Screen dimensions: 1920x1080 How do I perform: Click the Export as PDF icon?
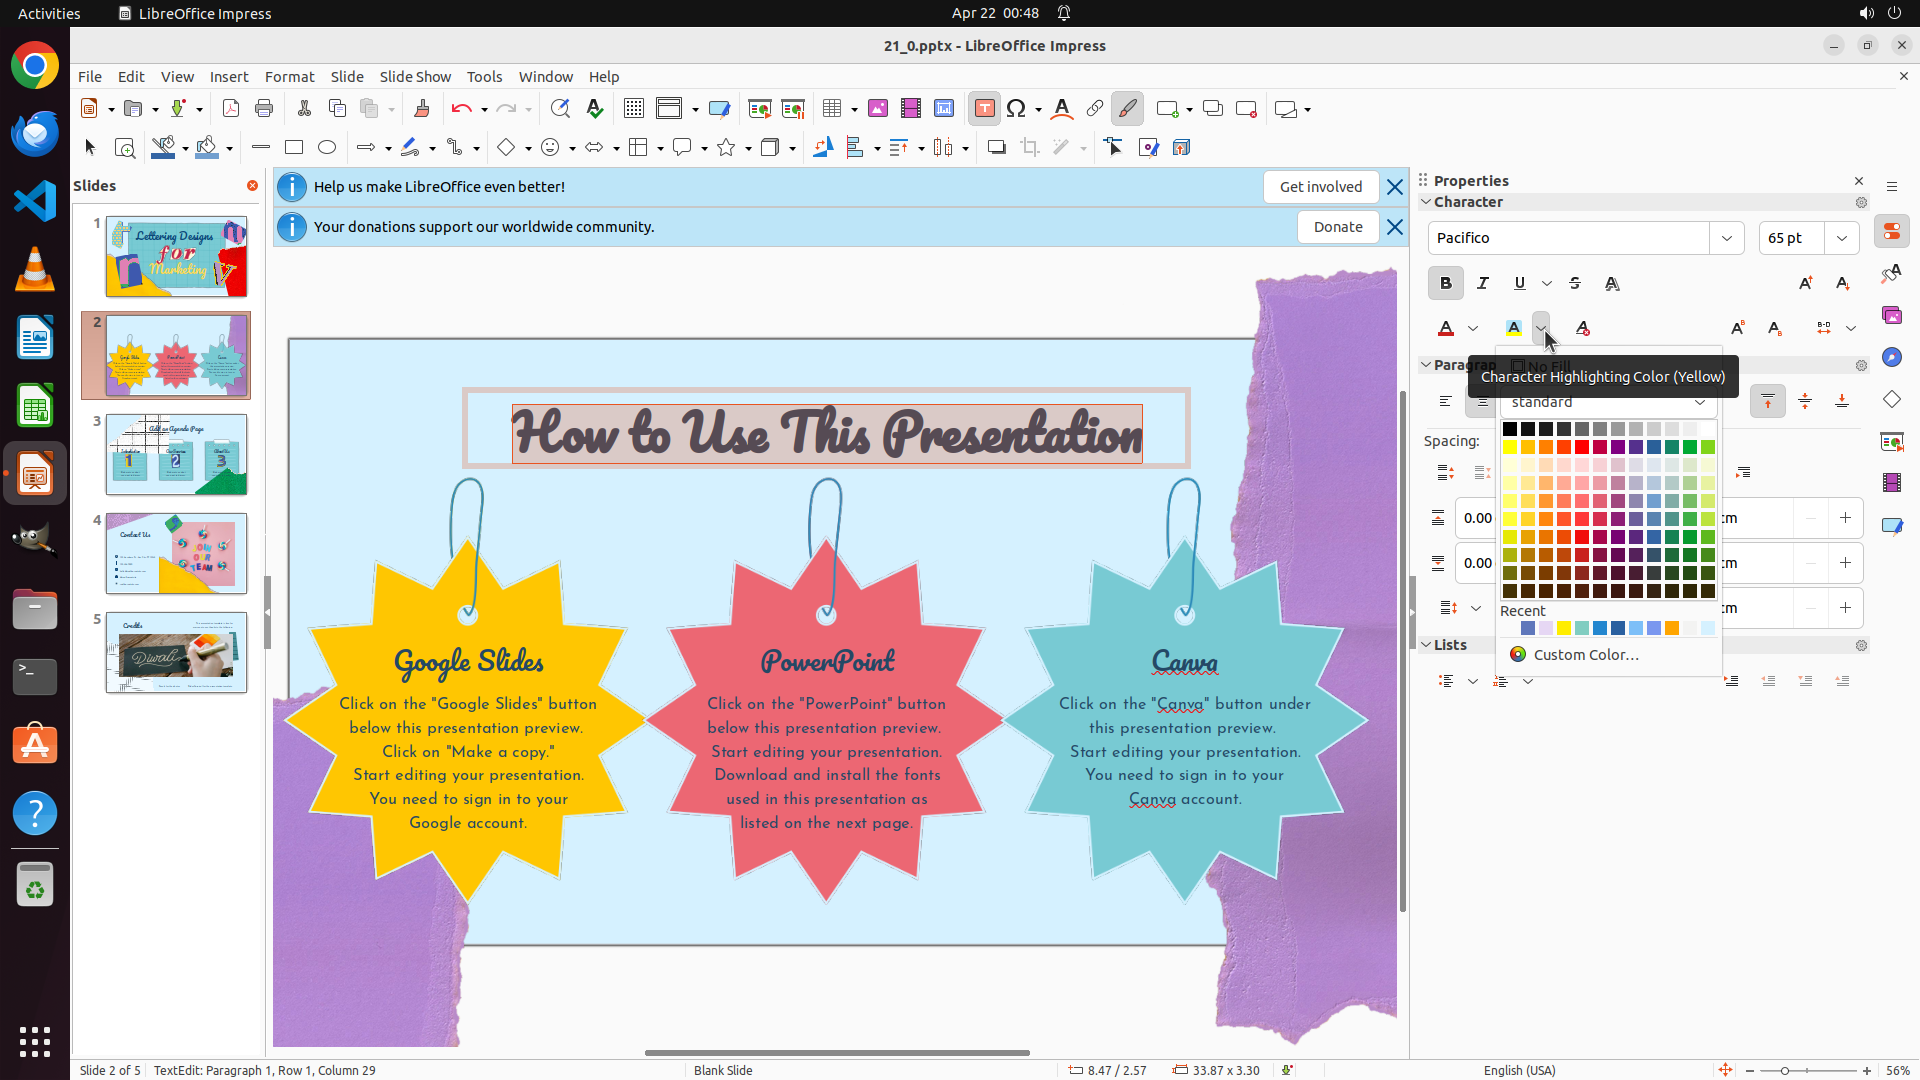pos(231,109)
